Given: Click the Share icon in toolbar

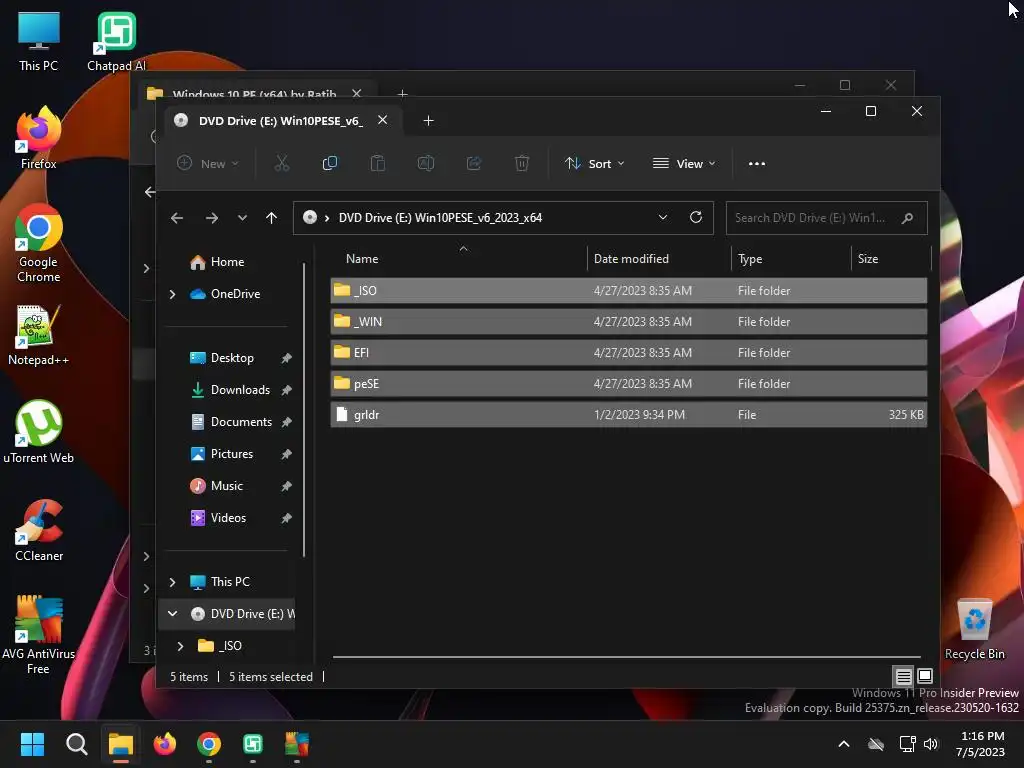Looking at the screenshot, I should (473, 163).
